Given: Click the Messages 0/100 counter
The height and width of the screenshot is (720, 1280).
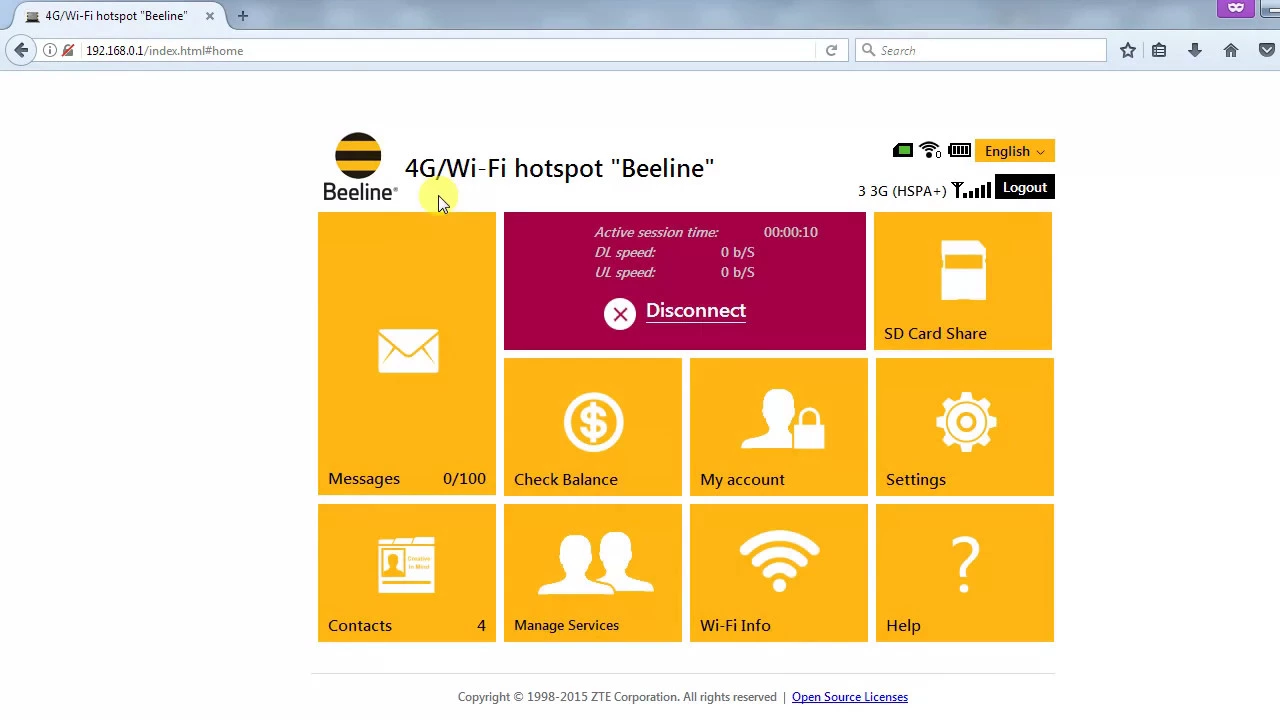Looking at the screenshot, I should [x=464, y=478].
